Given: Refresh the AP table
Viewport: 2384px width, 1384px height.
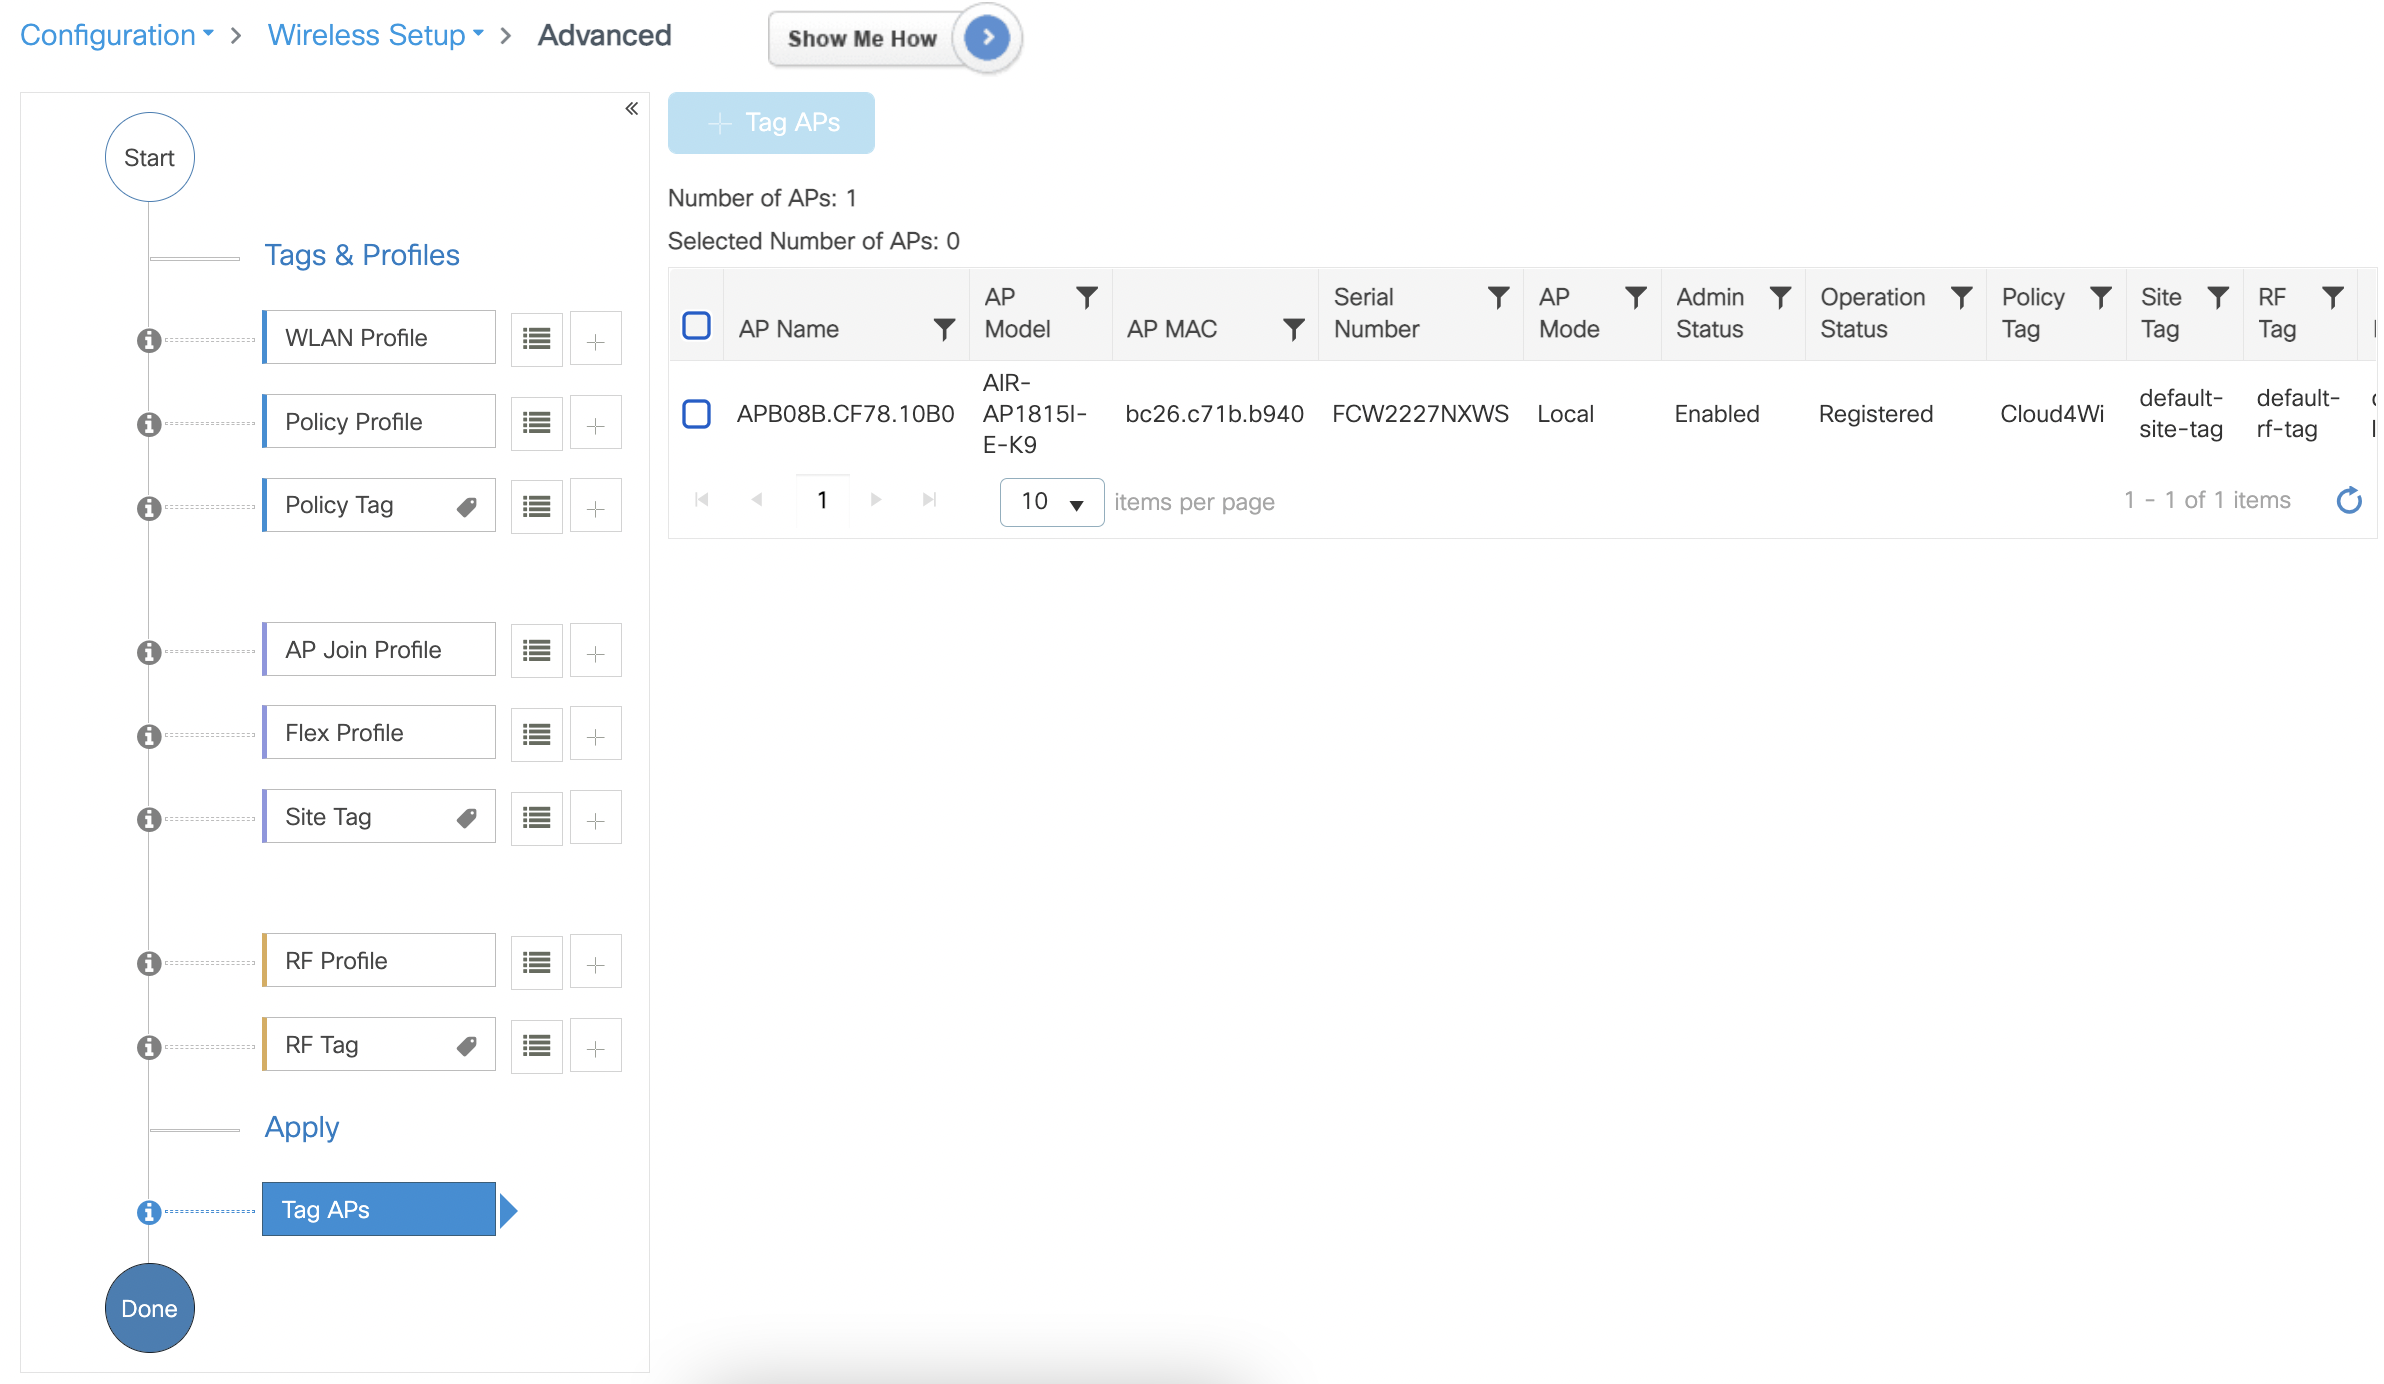Looking at the screenshot, I should coord(2349,500).
